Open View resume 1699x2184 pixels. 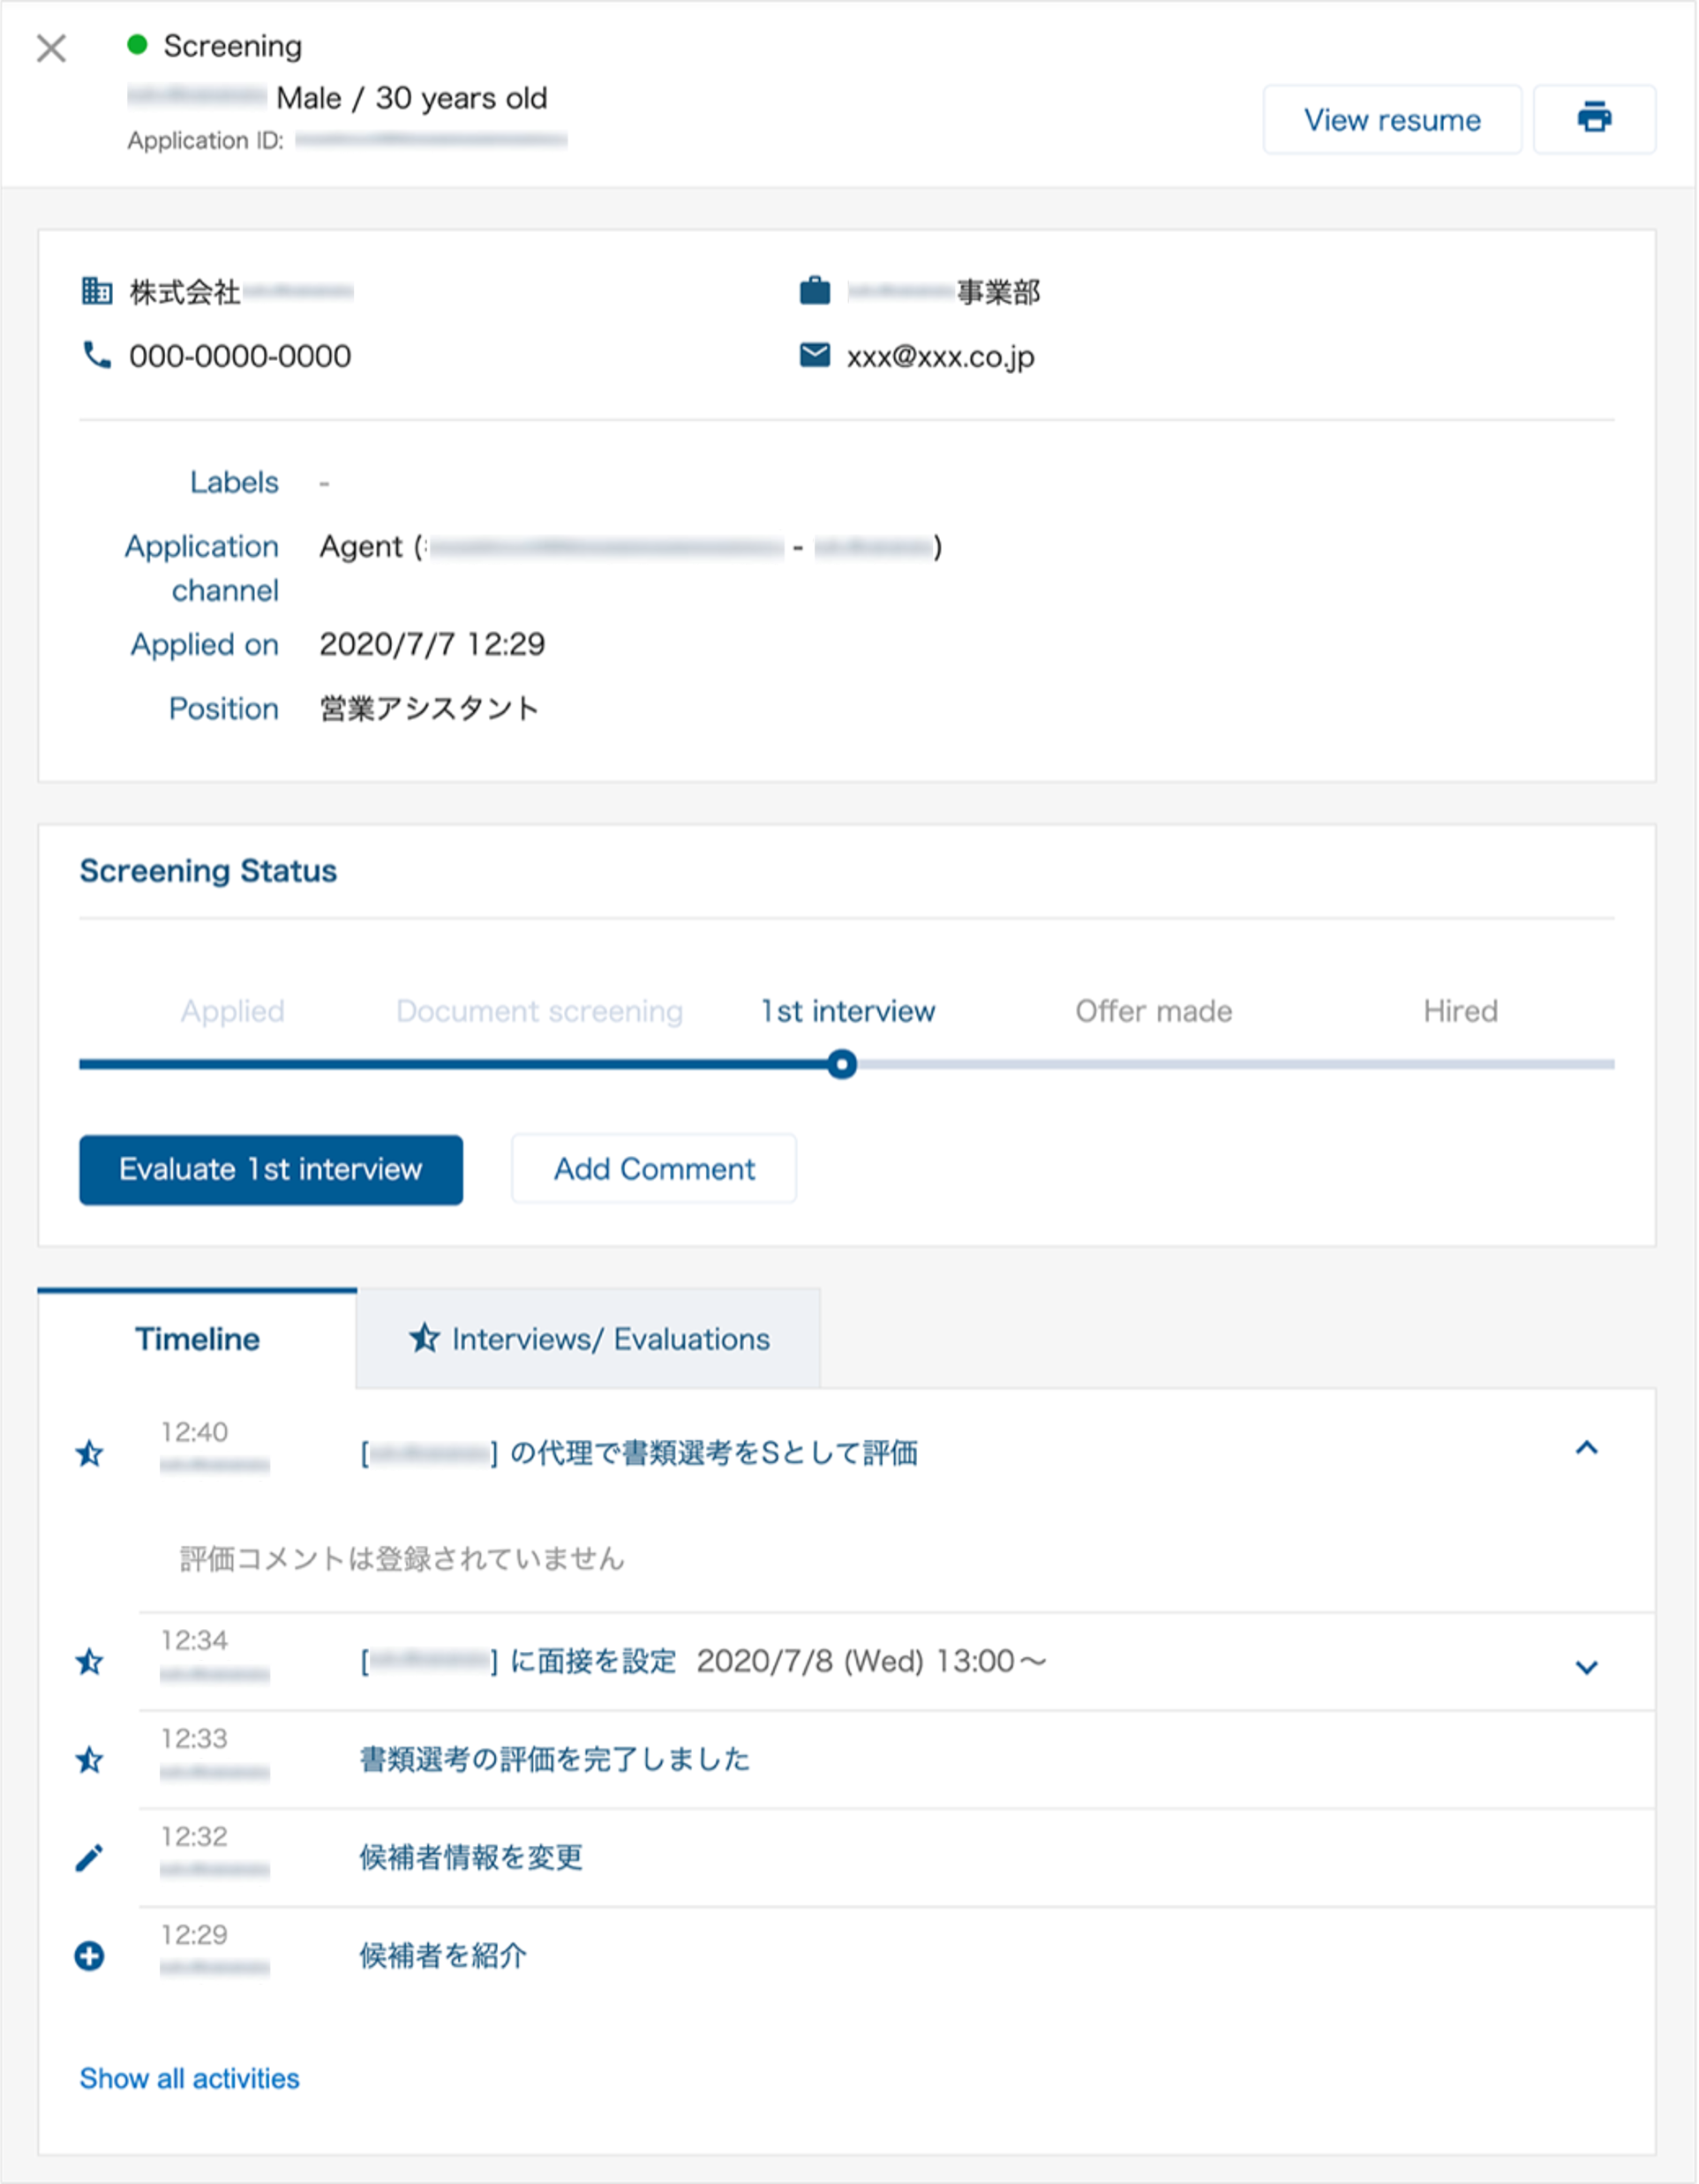tap(1393, 120)
